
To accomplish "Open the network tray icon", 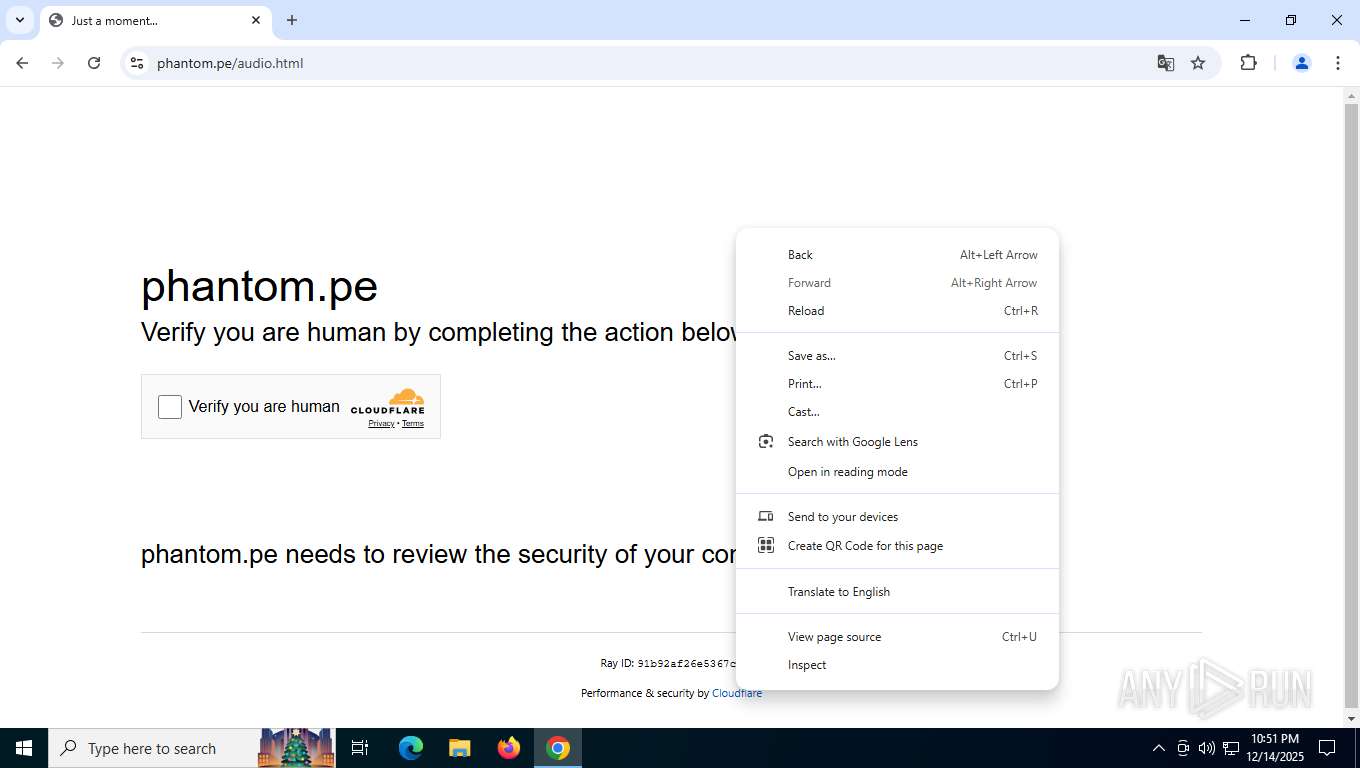I will (1231, 748).
